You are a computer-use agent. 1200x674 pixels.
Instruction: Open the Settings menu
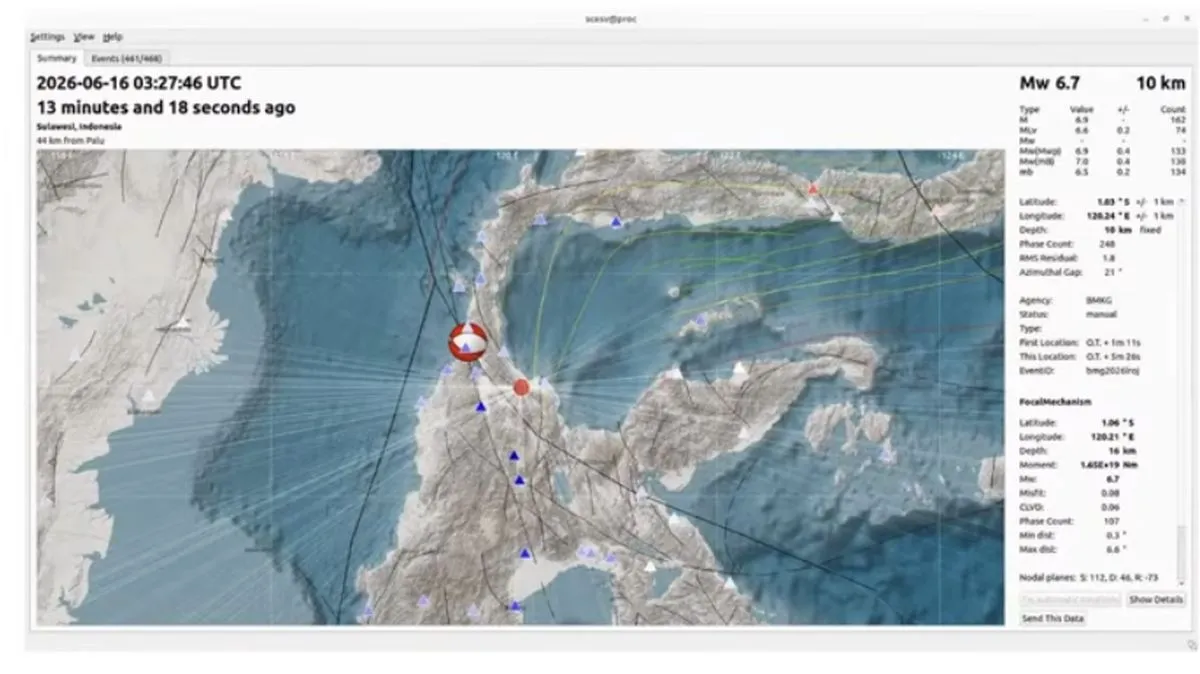(47, 36)
